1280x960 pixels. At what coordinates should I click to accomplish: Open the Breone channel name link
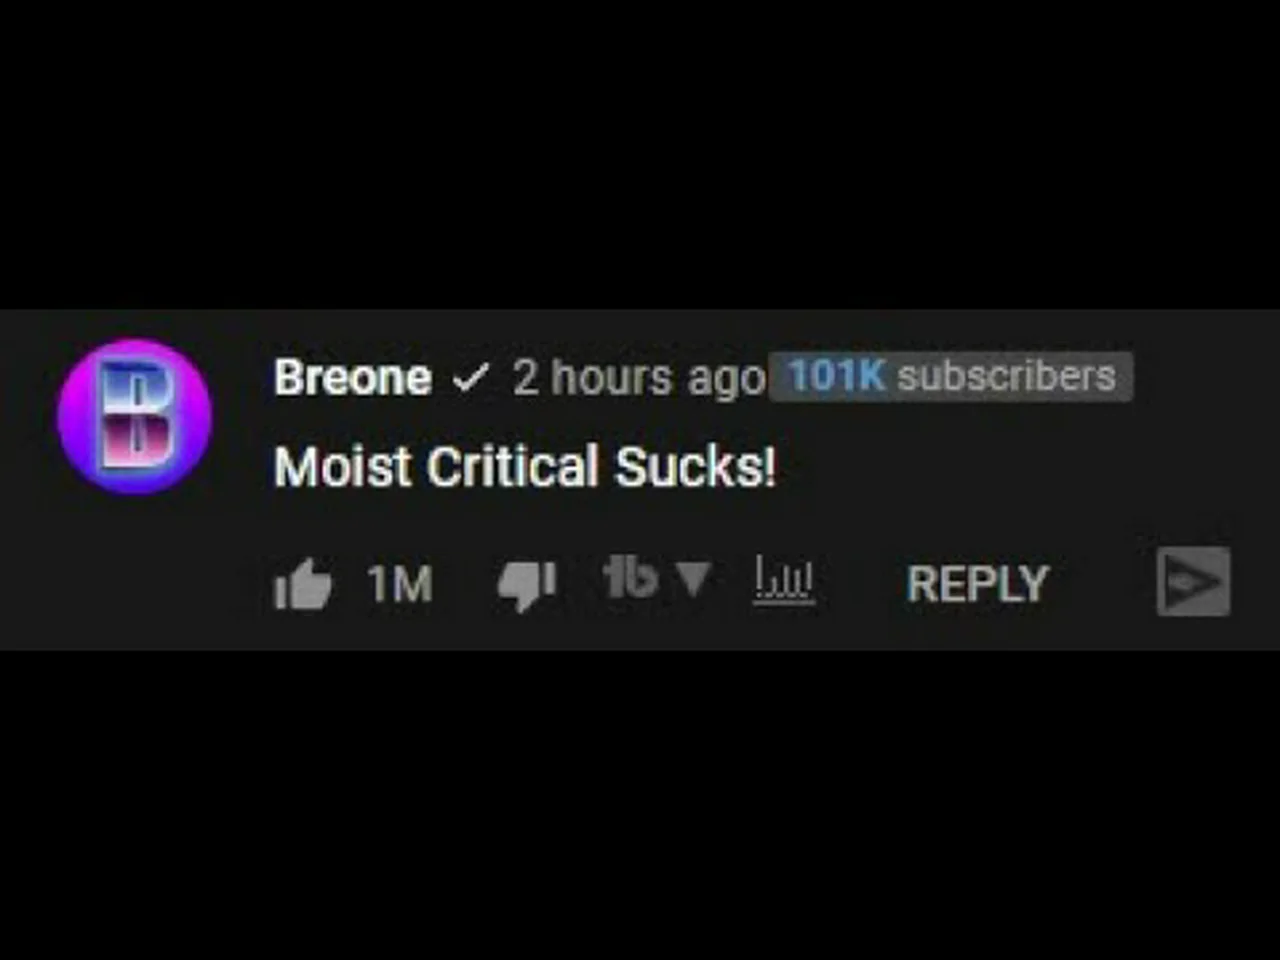point(353,378)
